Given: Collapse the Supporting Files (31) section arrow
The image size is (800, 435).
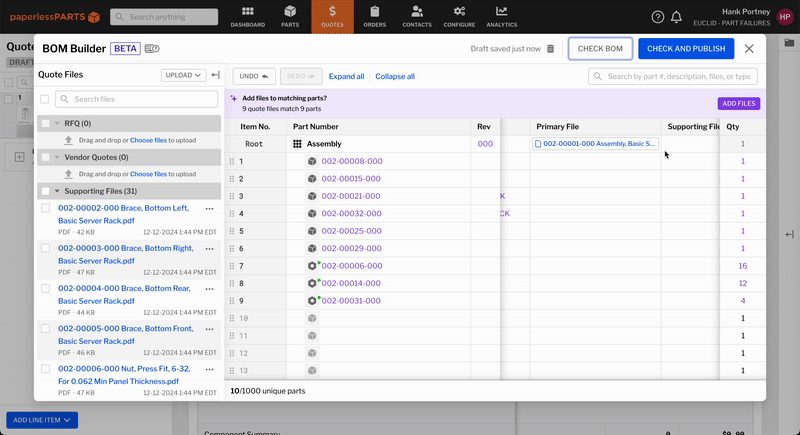Looking at the screenshot, I should (57, 191).
